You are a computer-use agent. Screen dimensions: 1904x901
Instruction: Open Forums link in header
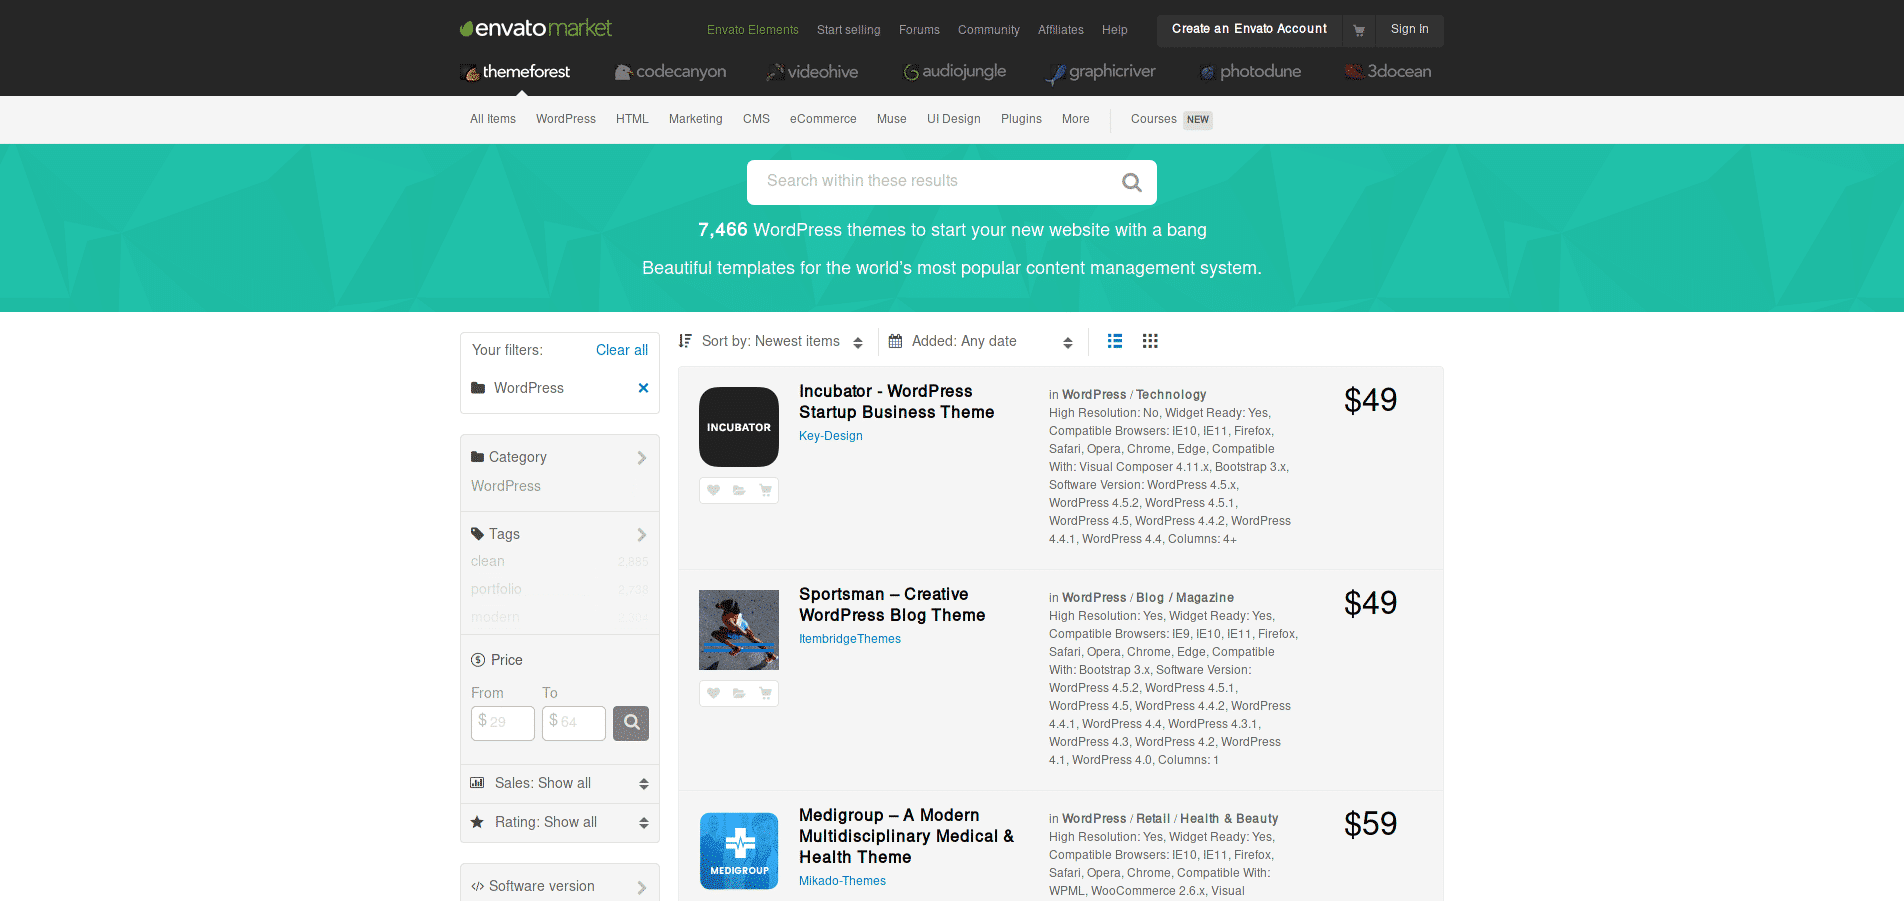919,30
